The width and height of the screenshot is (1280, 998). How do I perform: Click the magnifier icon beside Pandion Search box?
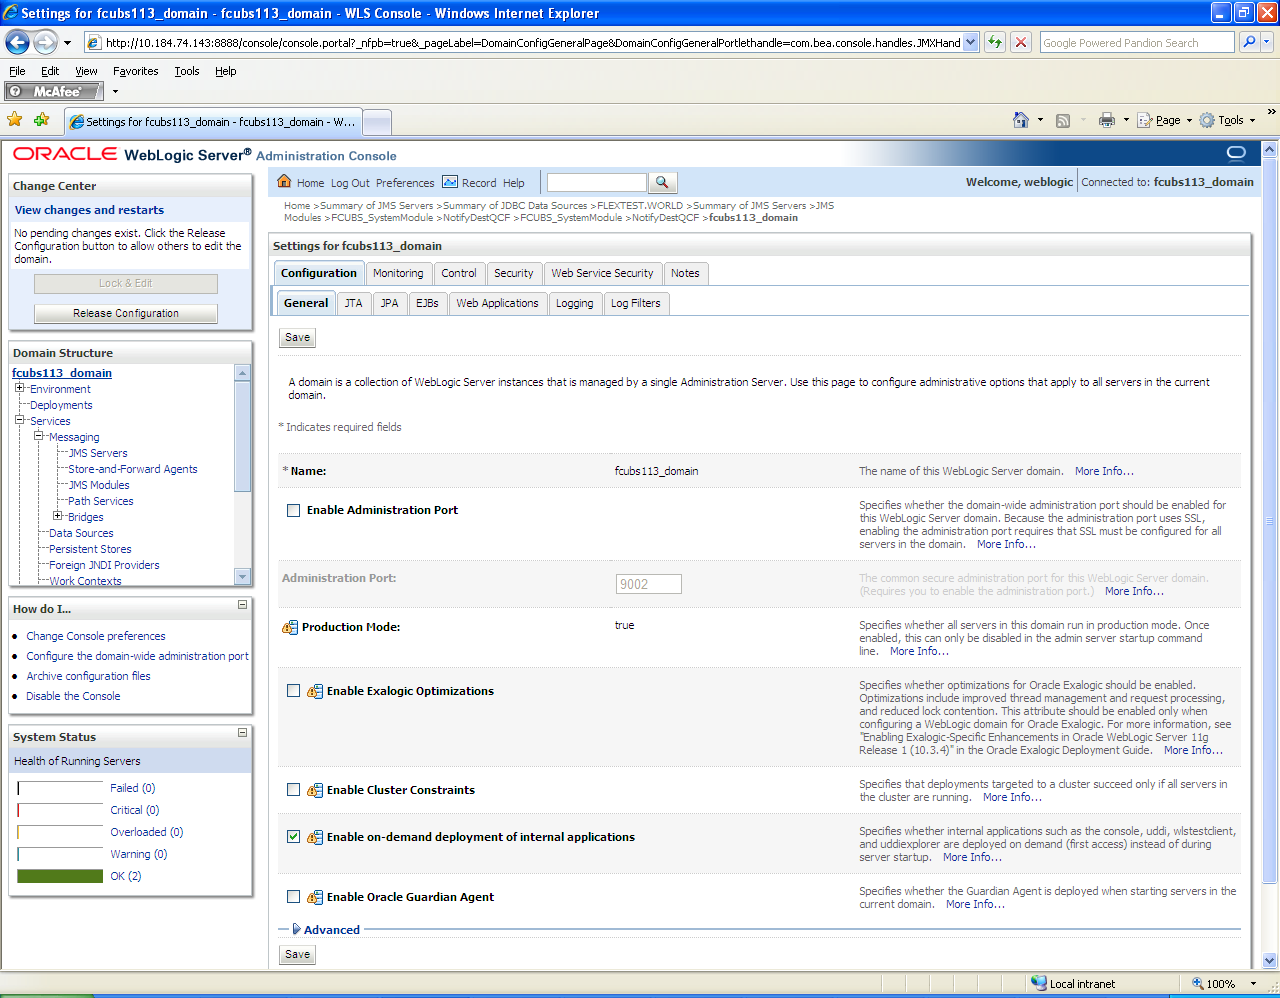click(1248, 42)
